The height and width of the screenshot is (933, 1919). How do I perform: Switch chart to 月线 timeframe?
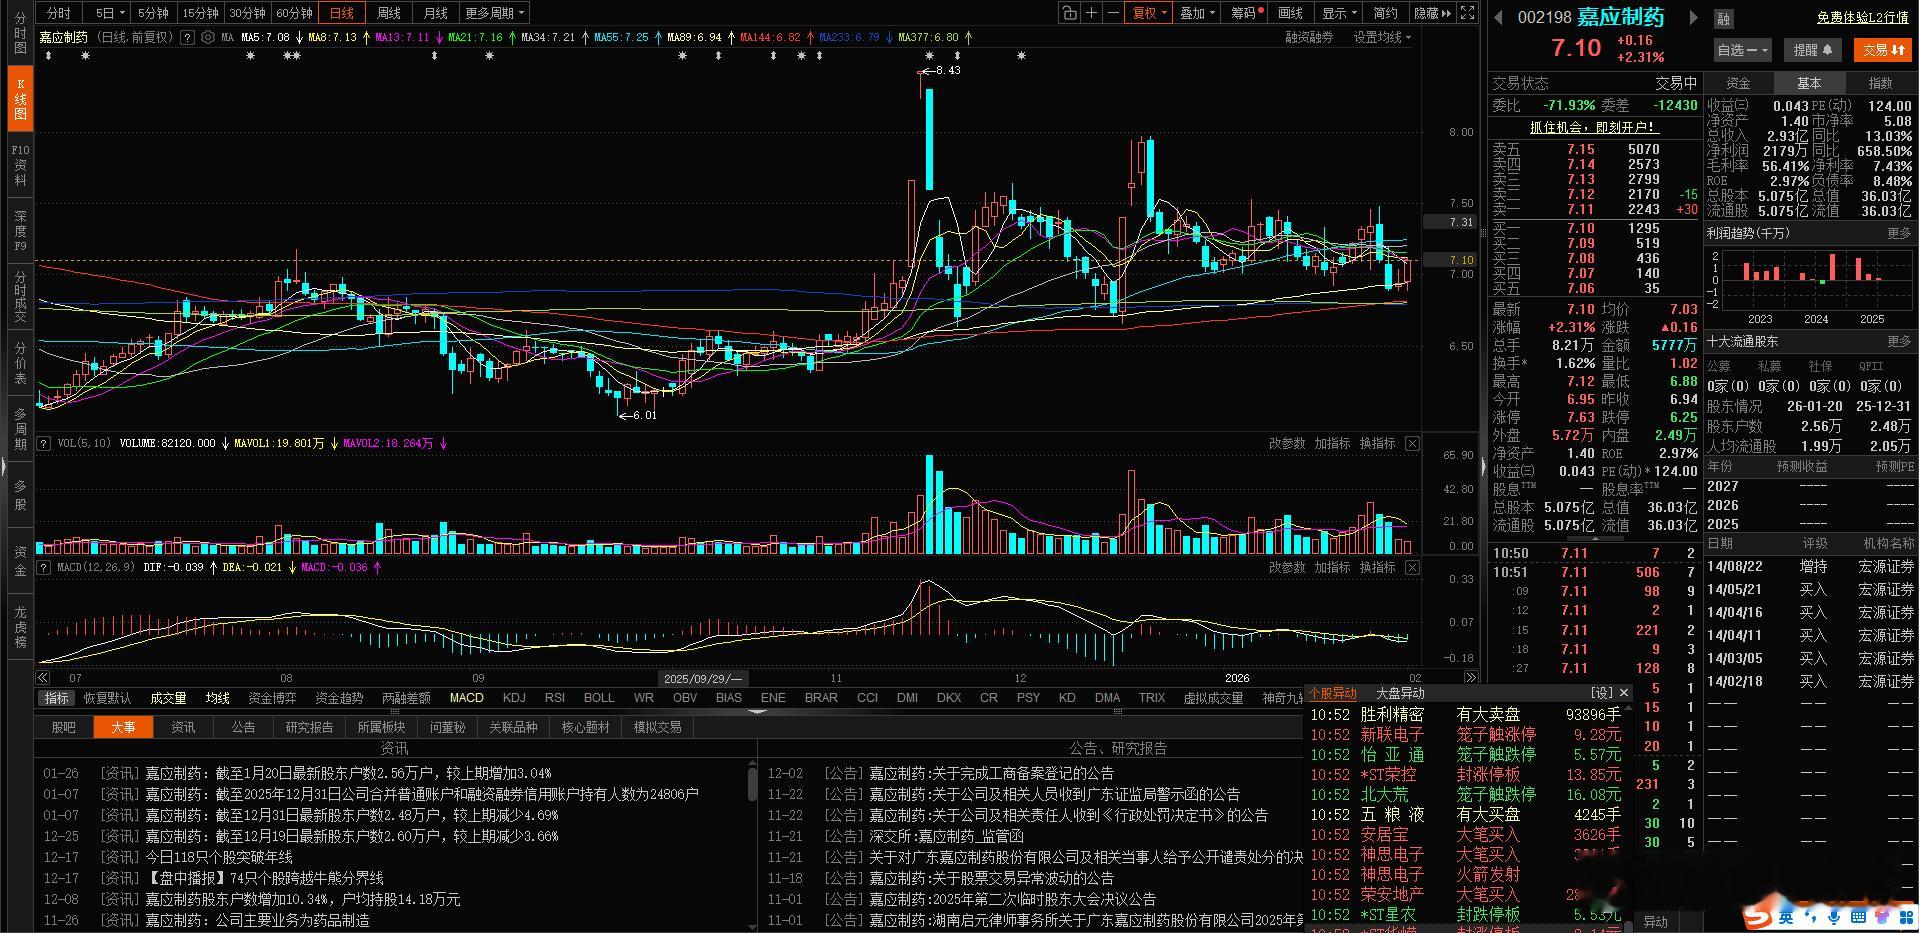click(436, 13)
